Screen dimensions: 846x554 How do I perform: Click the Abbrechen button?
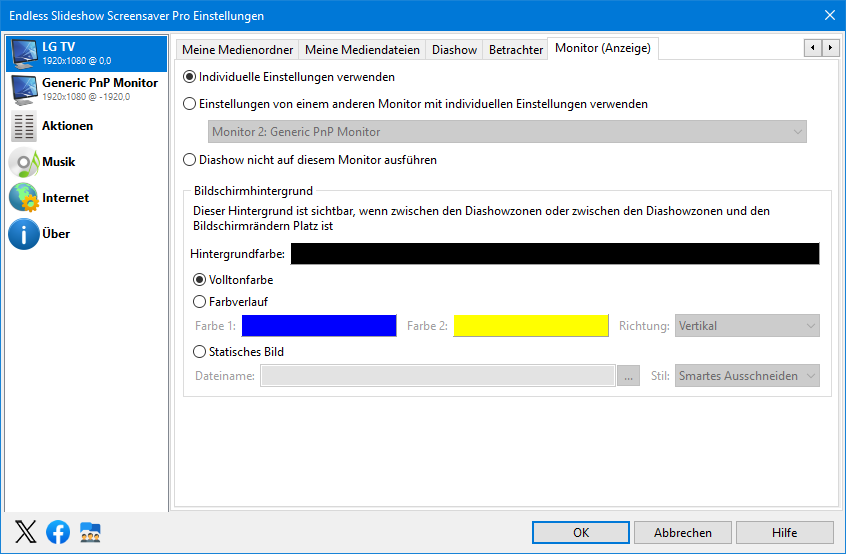click(x=683, y=532)
